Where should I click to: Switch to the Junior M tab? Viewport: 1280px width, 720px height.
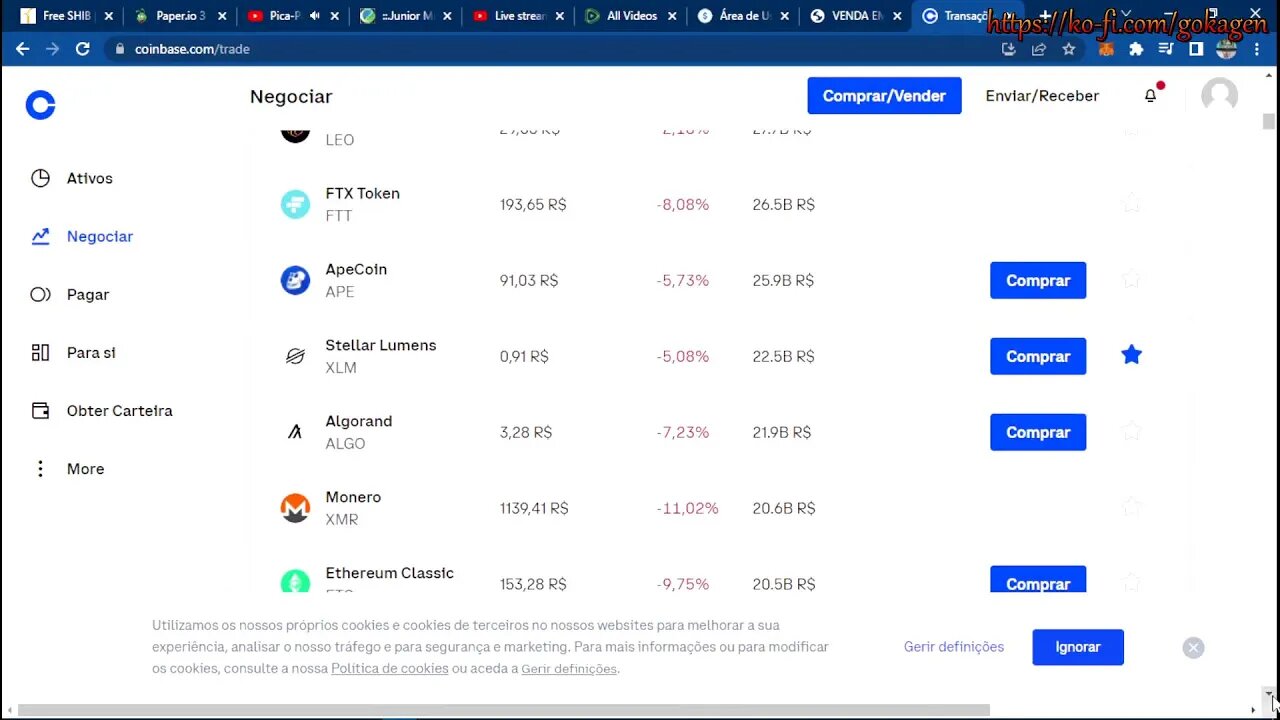[406, 16]
